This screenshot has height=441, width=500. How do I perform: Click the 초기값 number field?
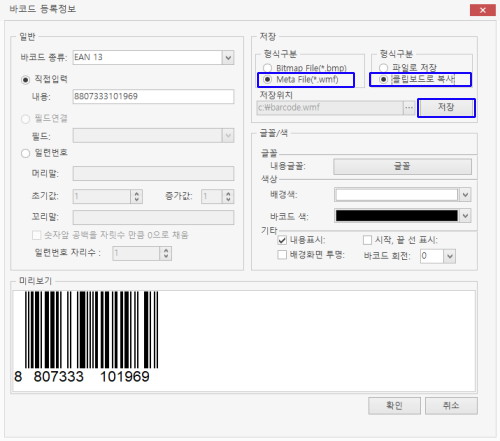102,196
